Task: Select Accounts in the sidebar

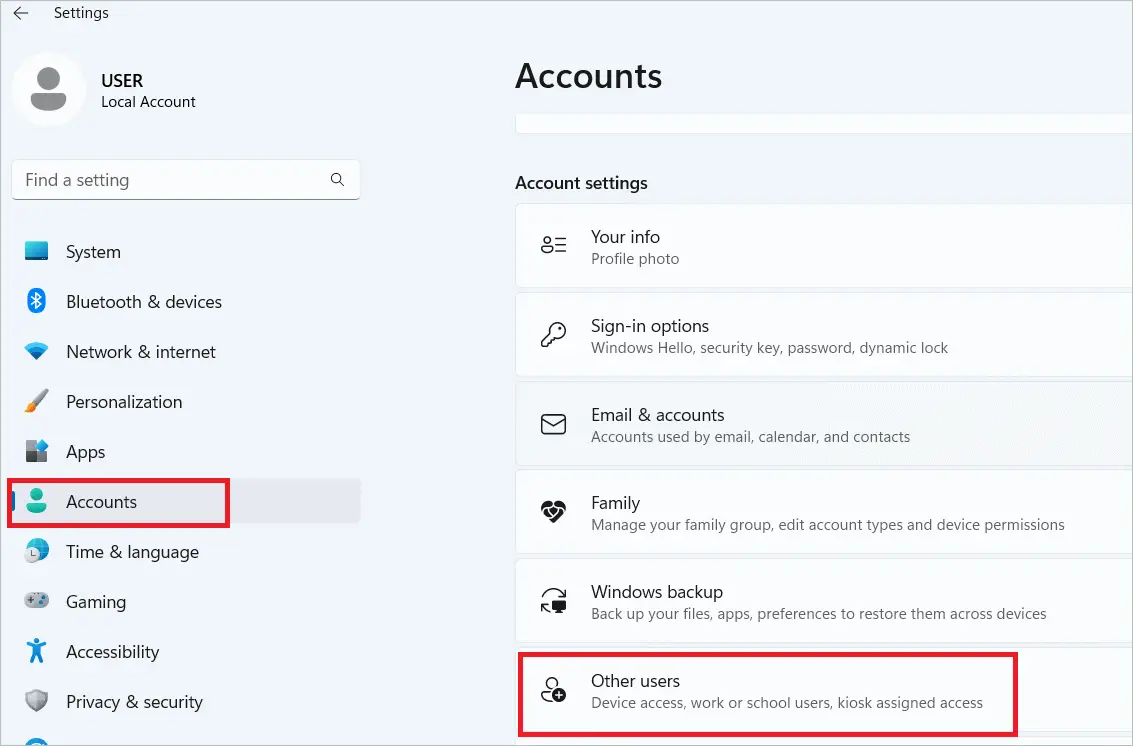Action: [x=186, y=501]
